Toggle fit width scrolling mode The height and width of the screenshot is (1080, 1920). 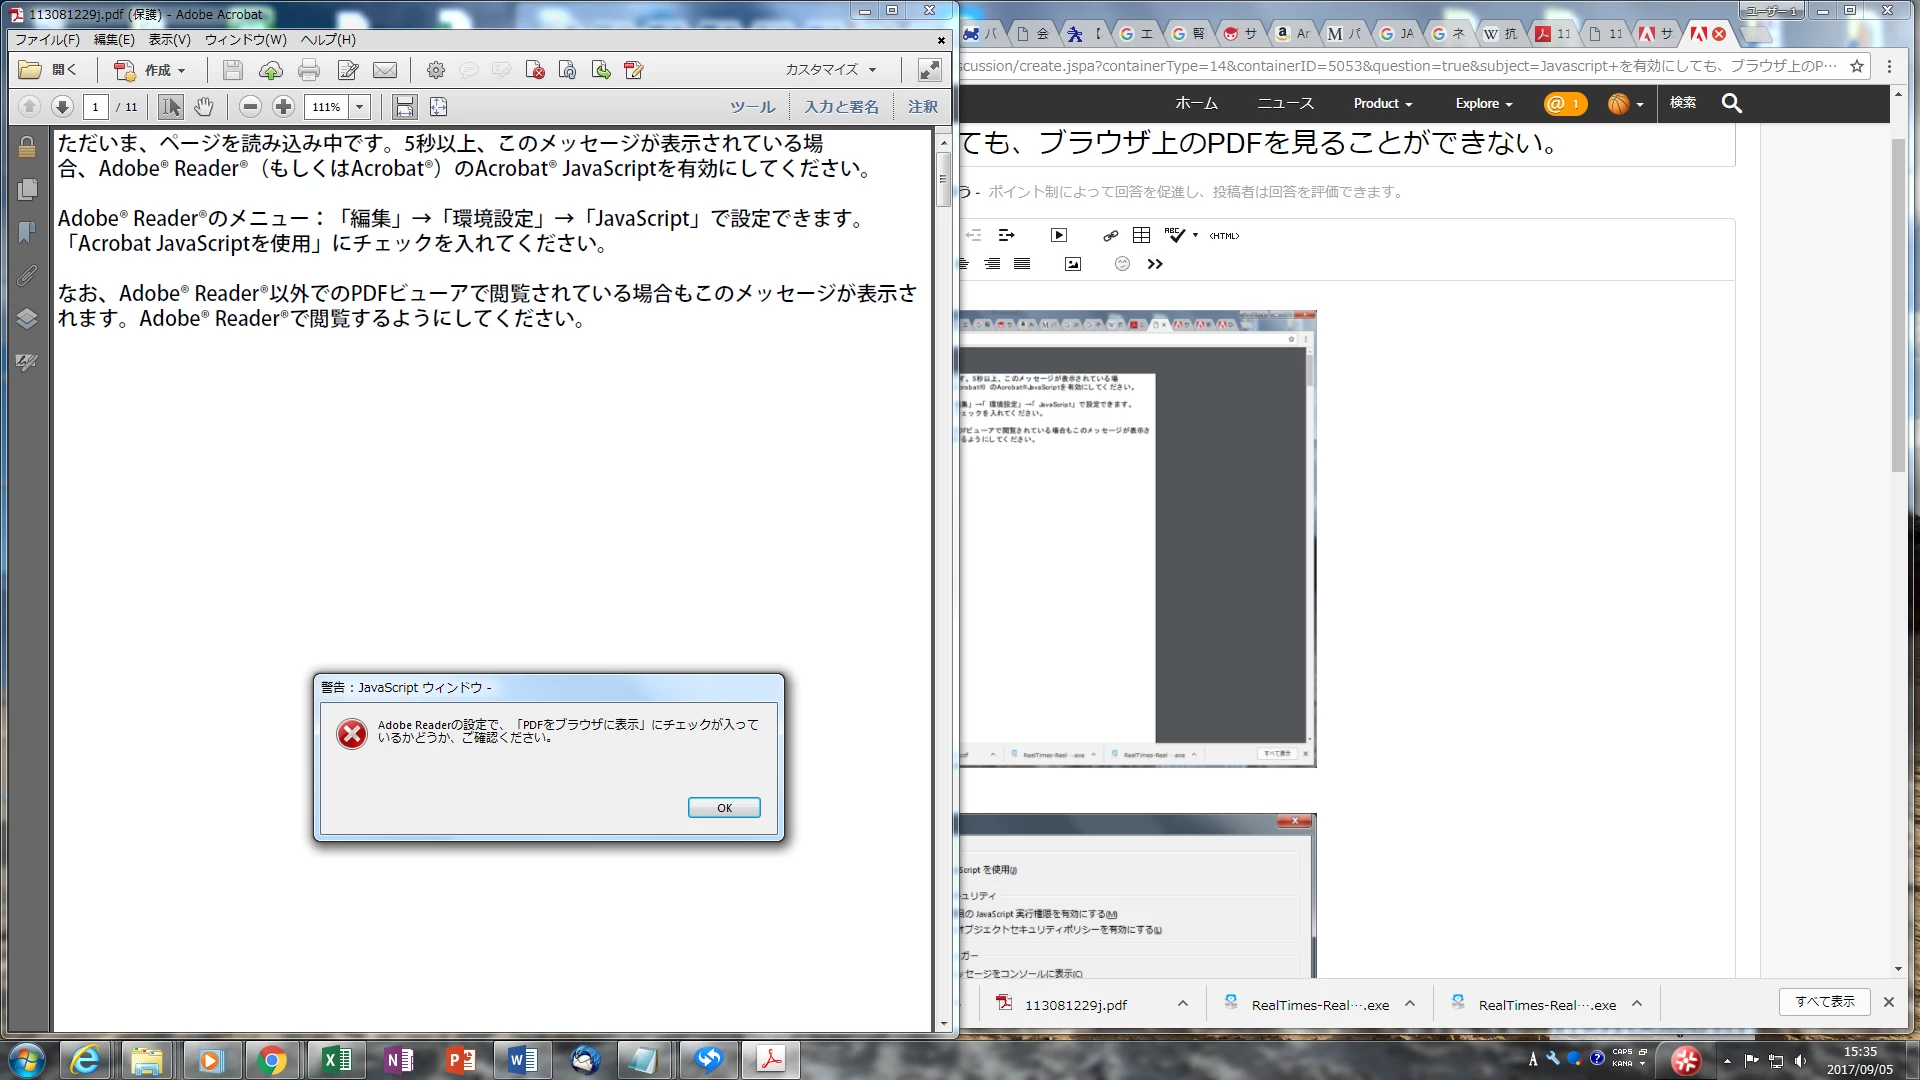[x=404, y=107]
